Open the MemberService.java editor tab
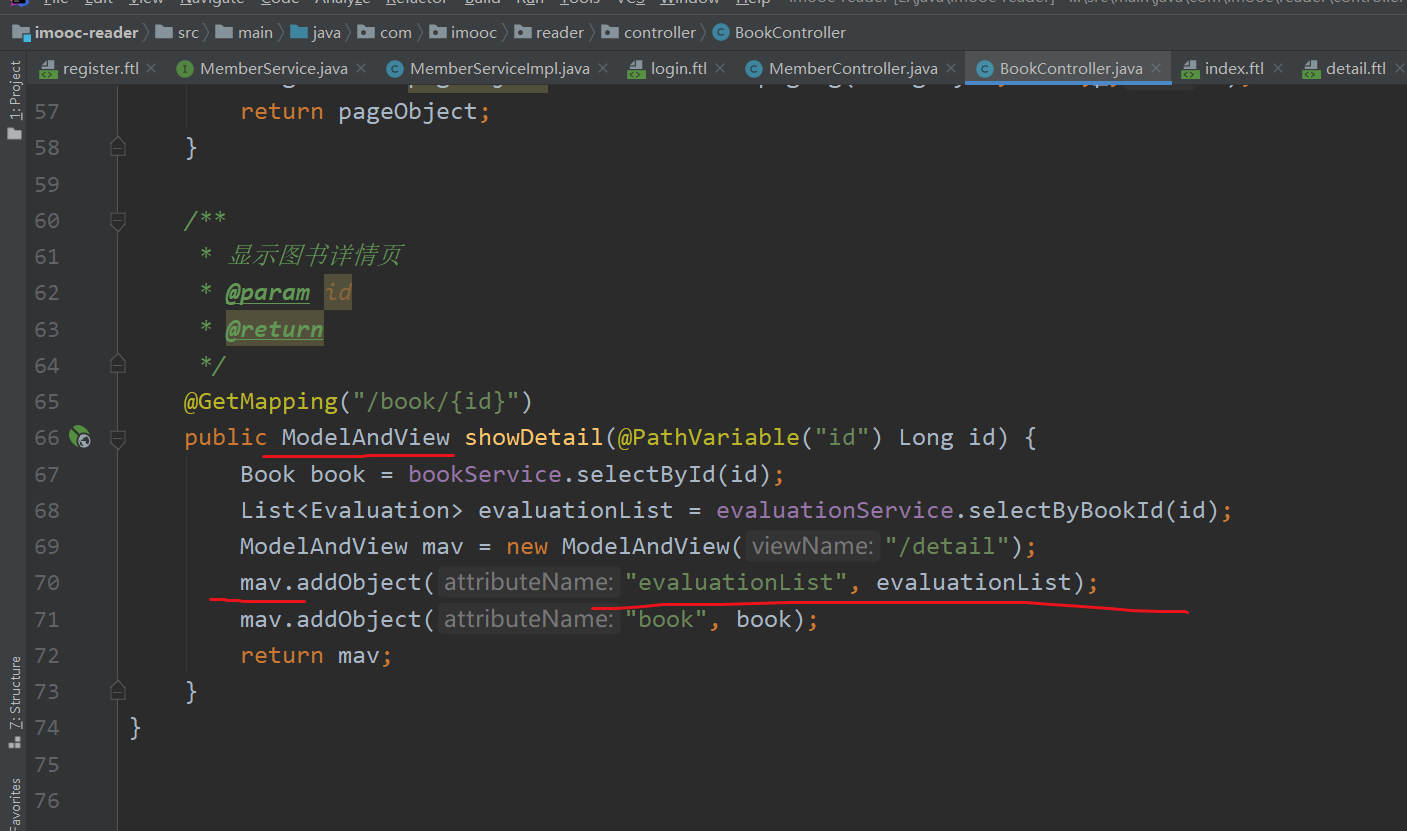The width and height of the screenshot is (1407, 831). pyautogui.click(x=273, y=68)
